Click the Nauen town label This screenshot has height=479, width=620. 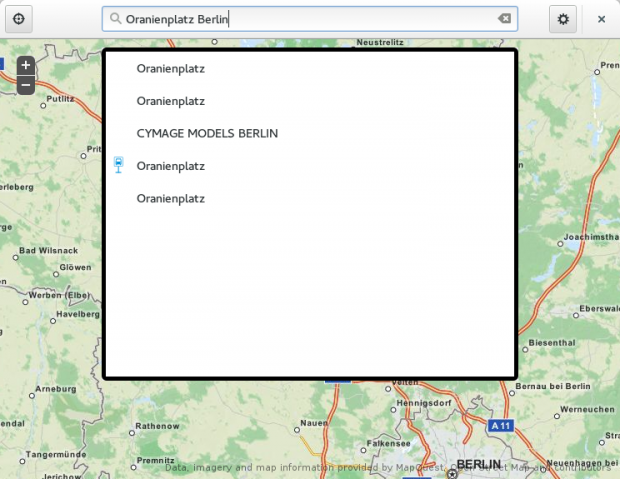[x=314, y=423]
